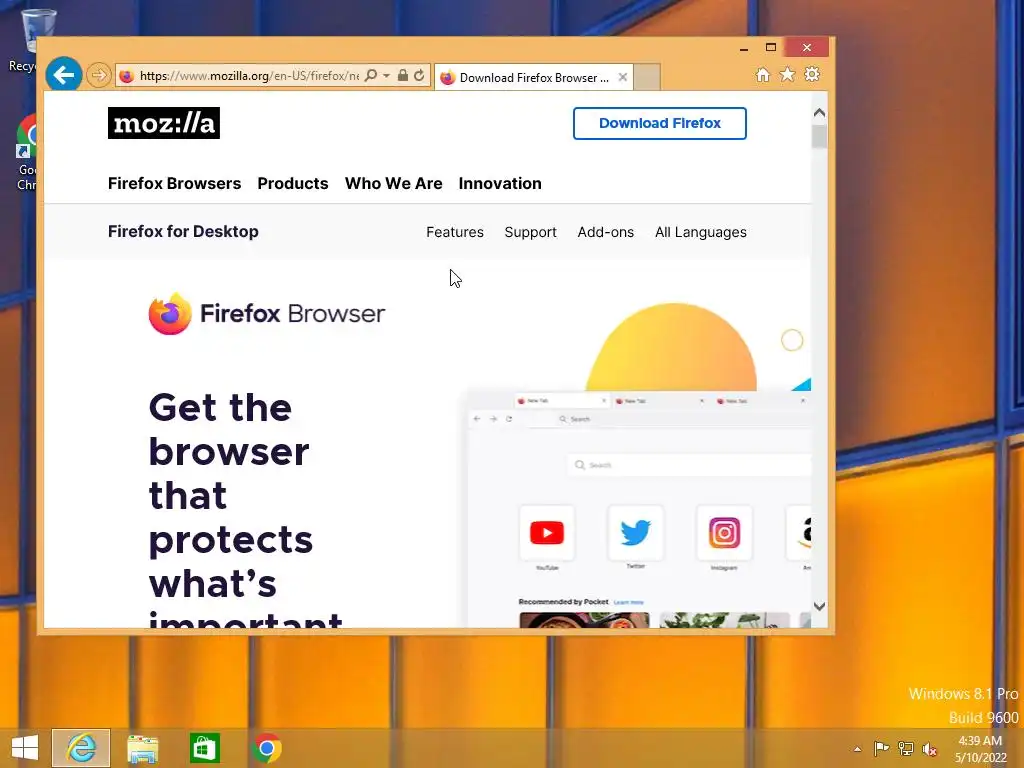This screenshot has width=1024, height=768.
Task: Open File Explorer from the taskbar
Action: [142, 748]
